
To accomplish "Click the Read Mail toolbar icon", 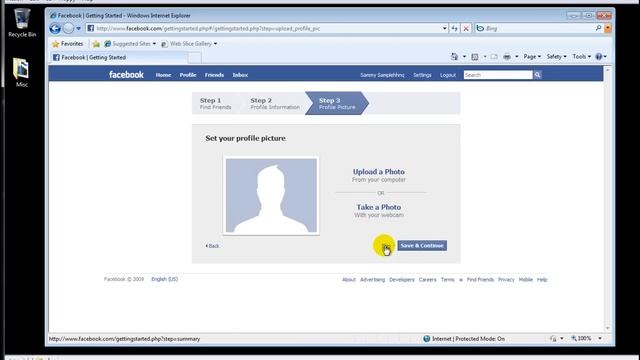I will pos(494,57).
